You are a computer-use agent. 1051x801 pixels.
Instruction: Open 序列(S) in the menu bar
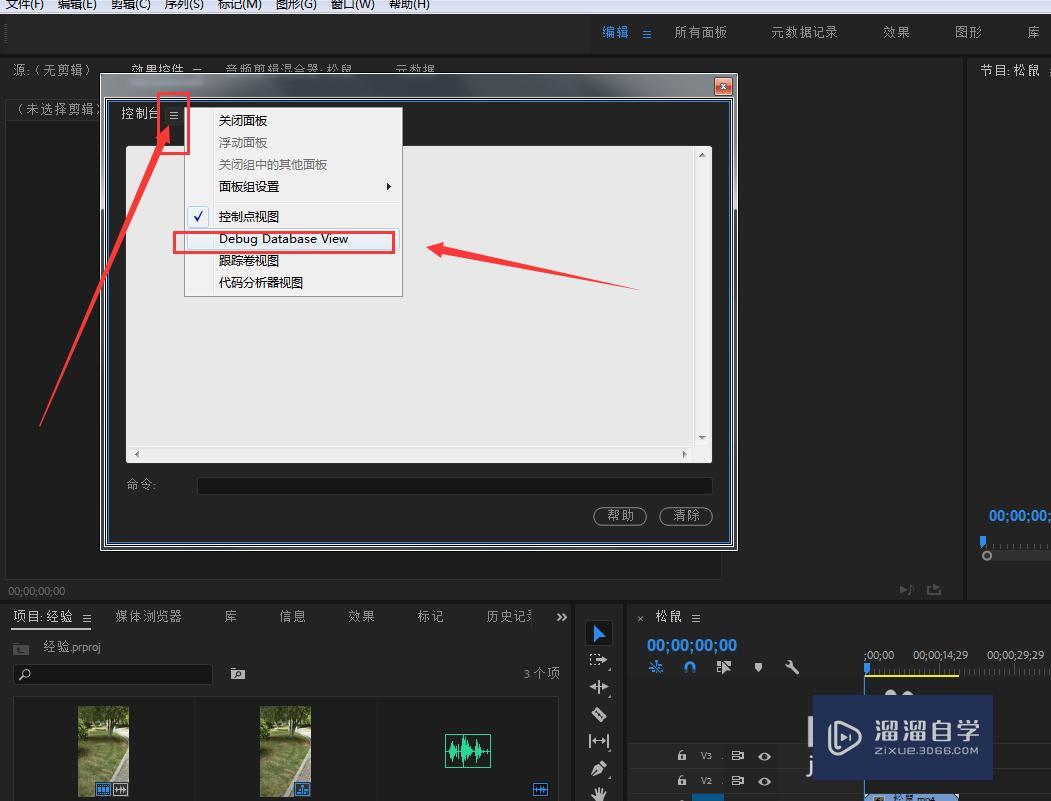[x=184, y=5]
